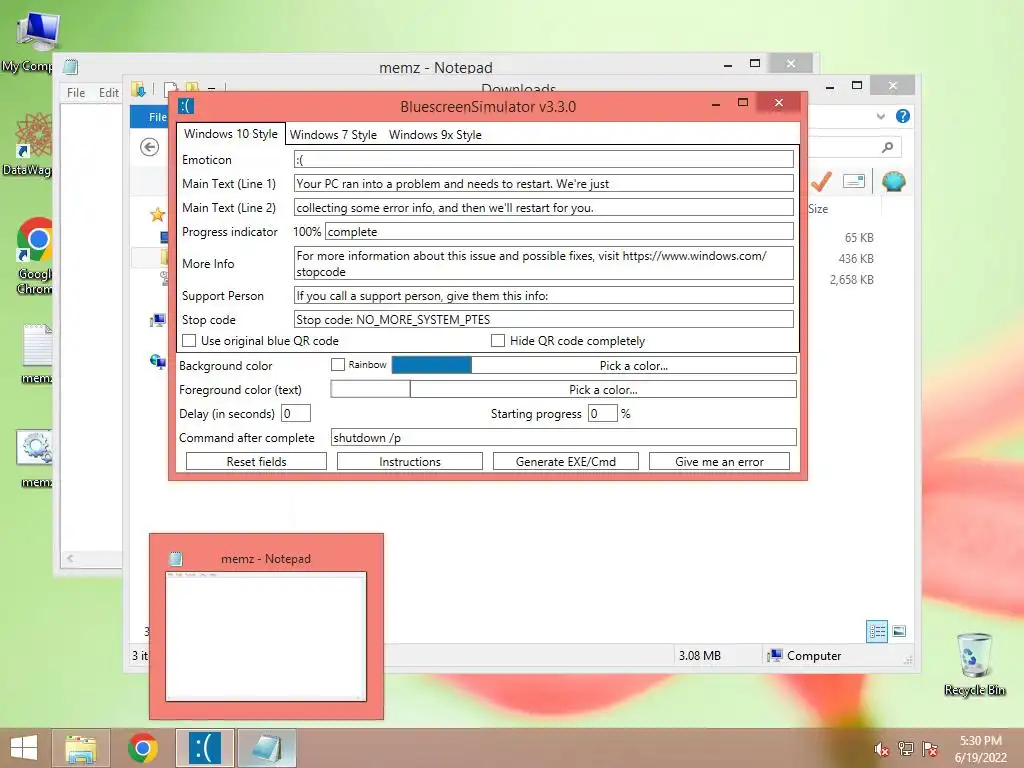The image size is (1024, 768).
Task: Switch to the Windows 9x Style tab
Action: pyautogui.click(x=435, y=135)
